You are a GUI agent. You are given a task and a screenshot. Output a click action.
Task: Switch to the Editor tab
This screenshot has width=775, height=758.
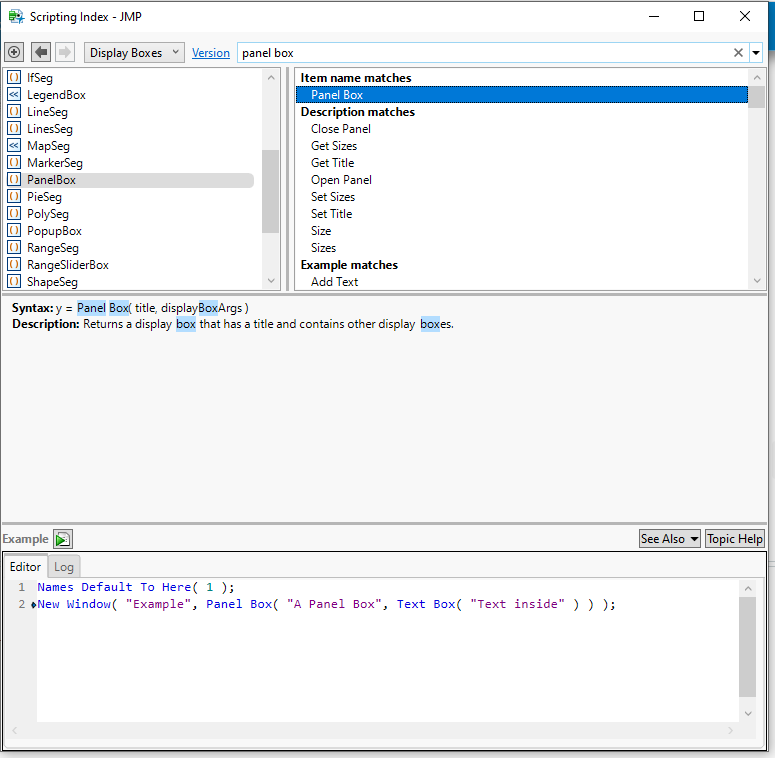25,567
